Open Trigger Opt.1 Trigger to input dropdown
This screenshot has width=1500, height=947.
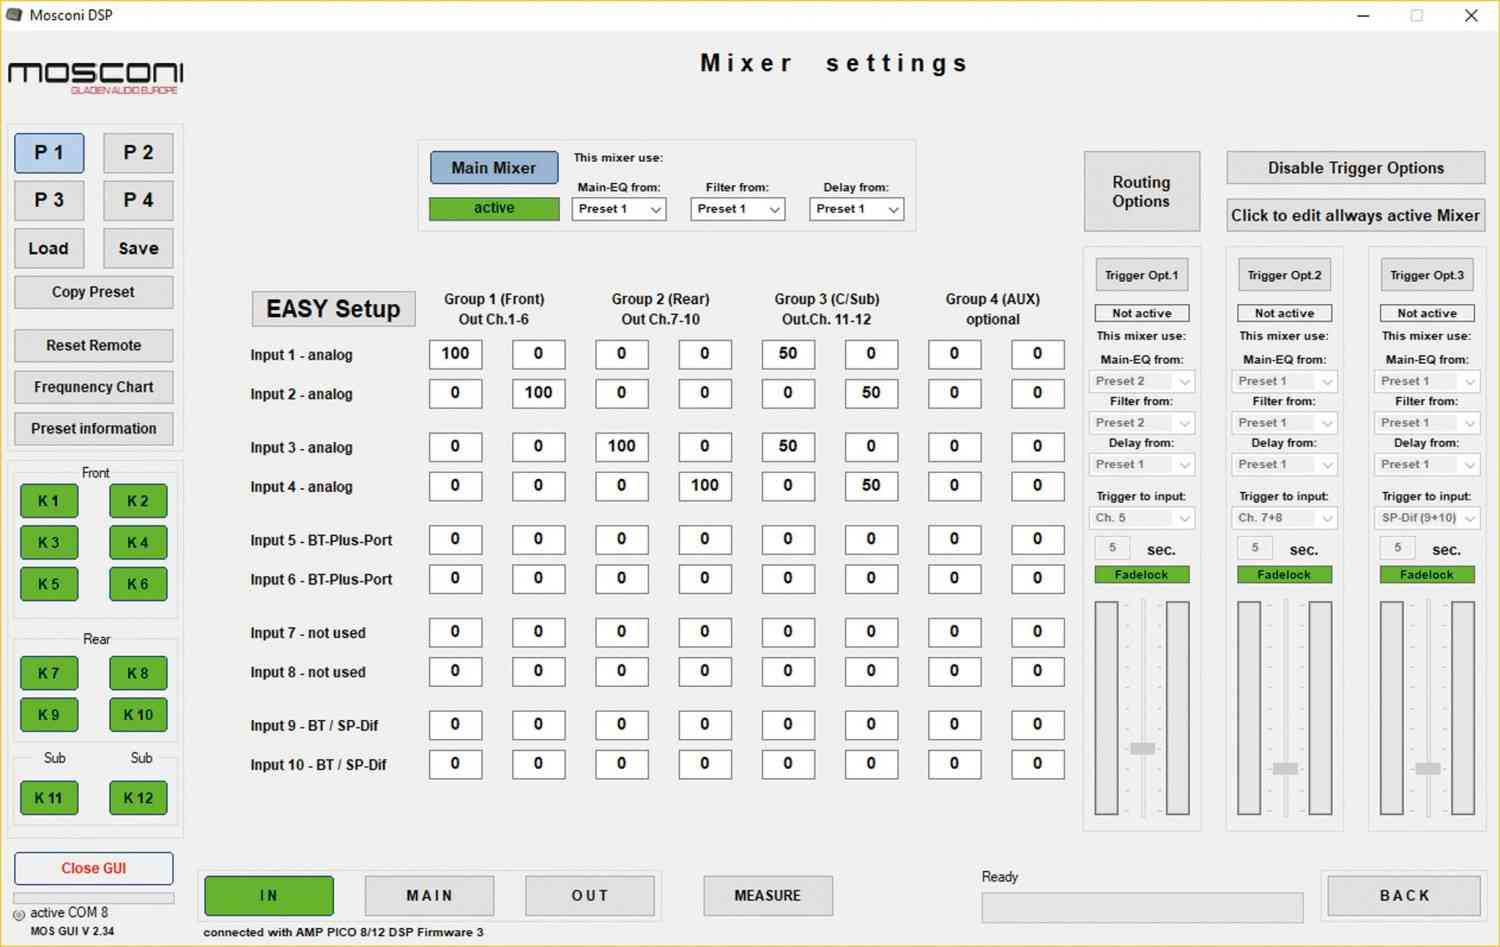point(1142,518)
